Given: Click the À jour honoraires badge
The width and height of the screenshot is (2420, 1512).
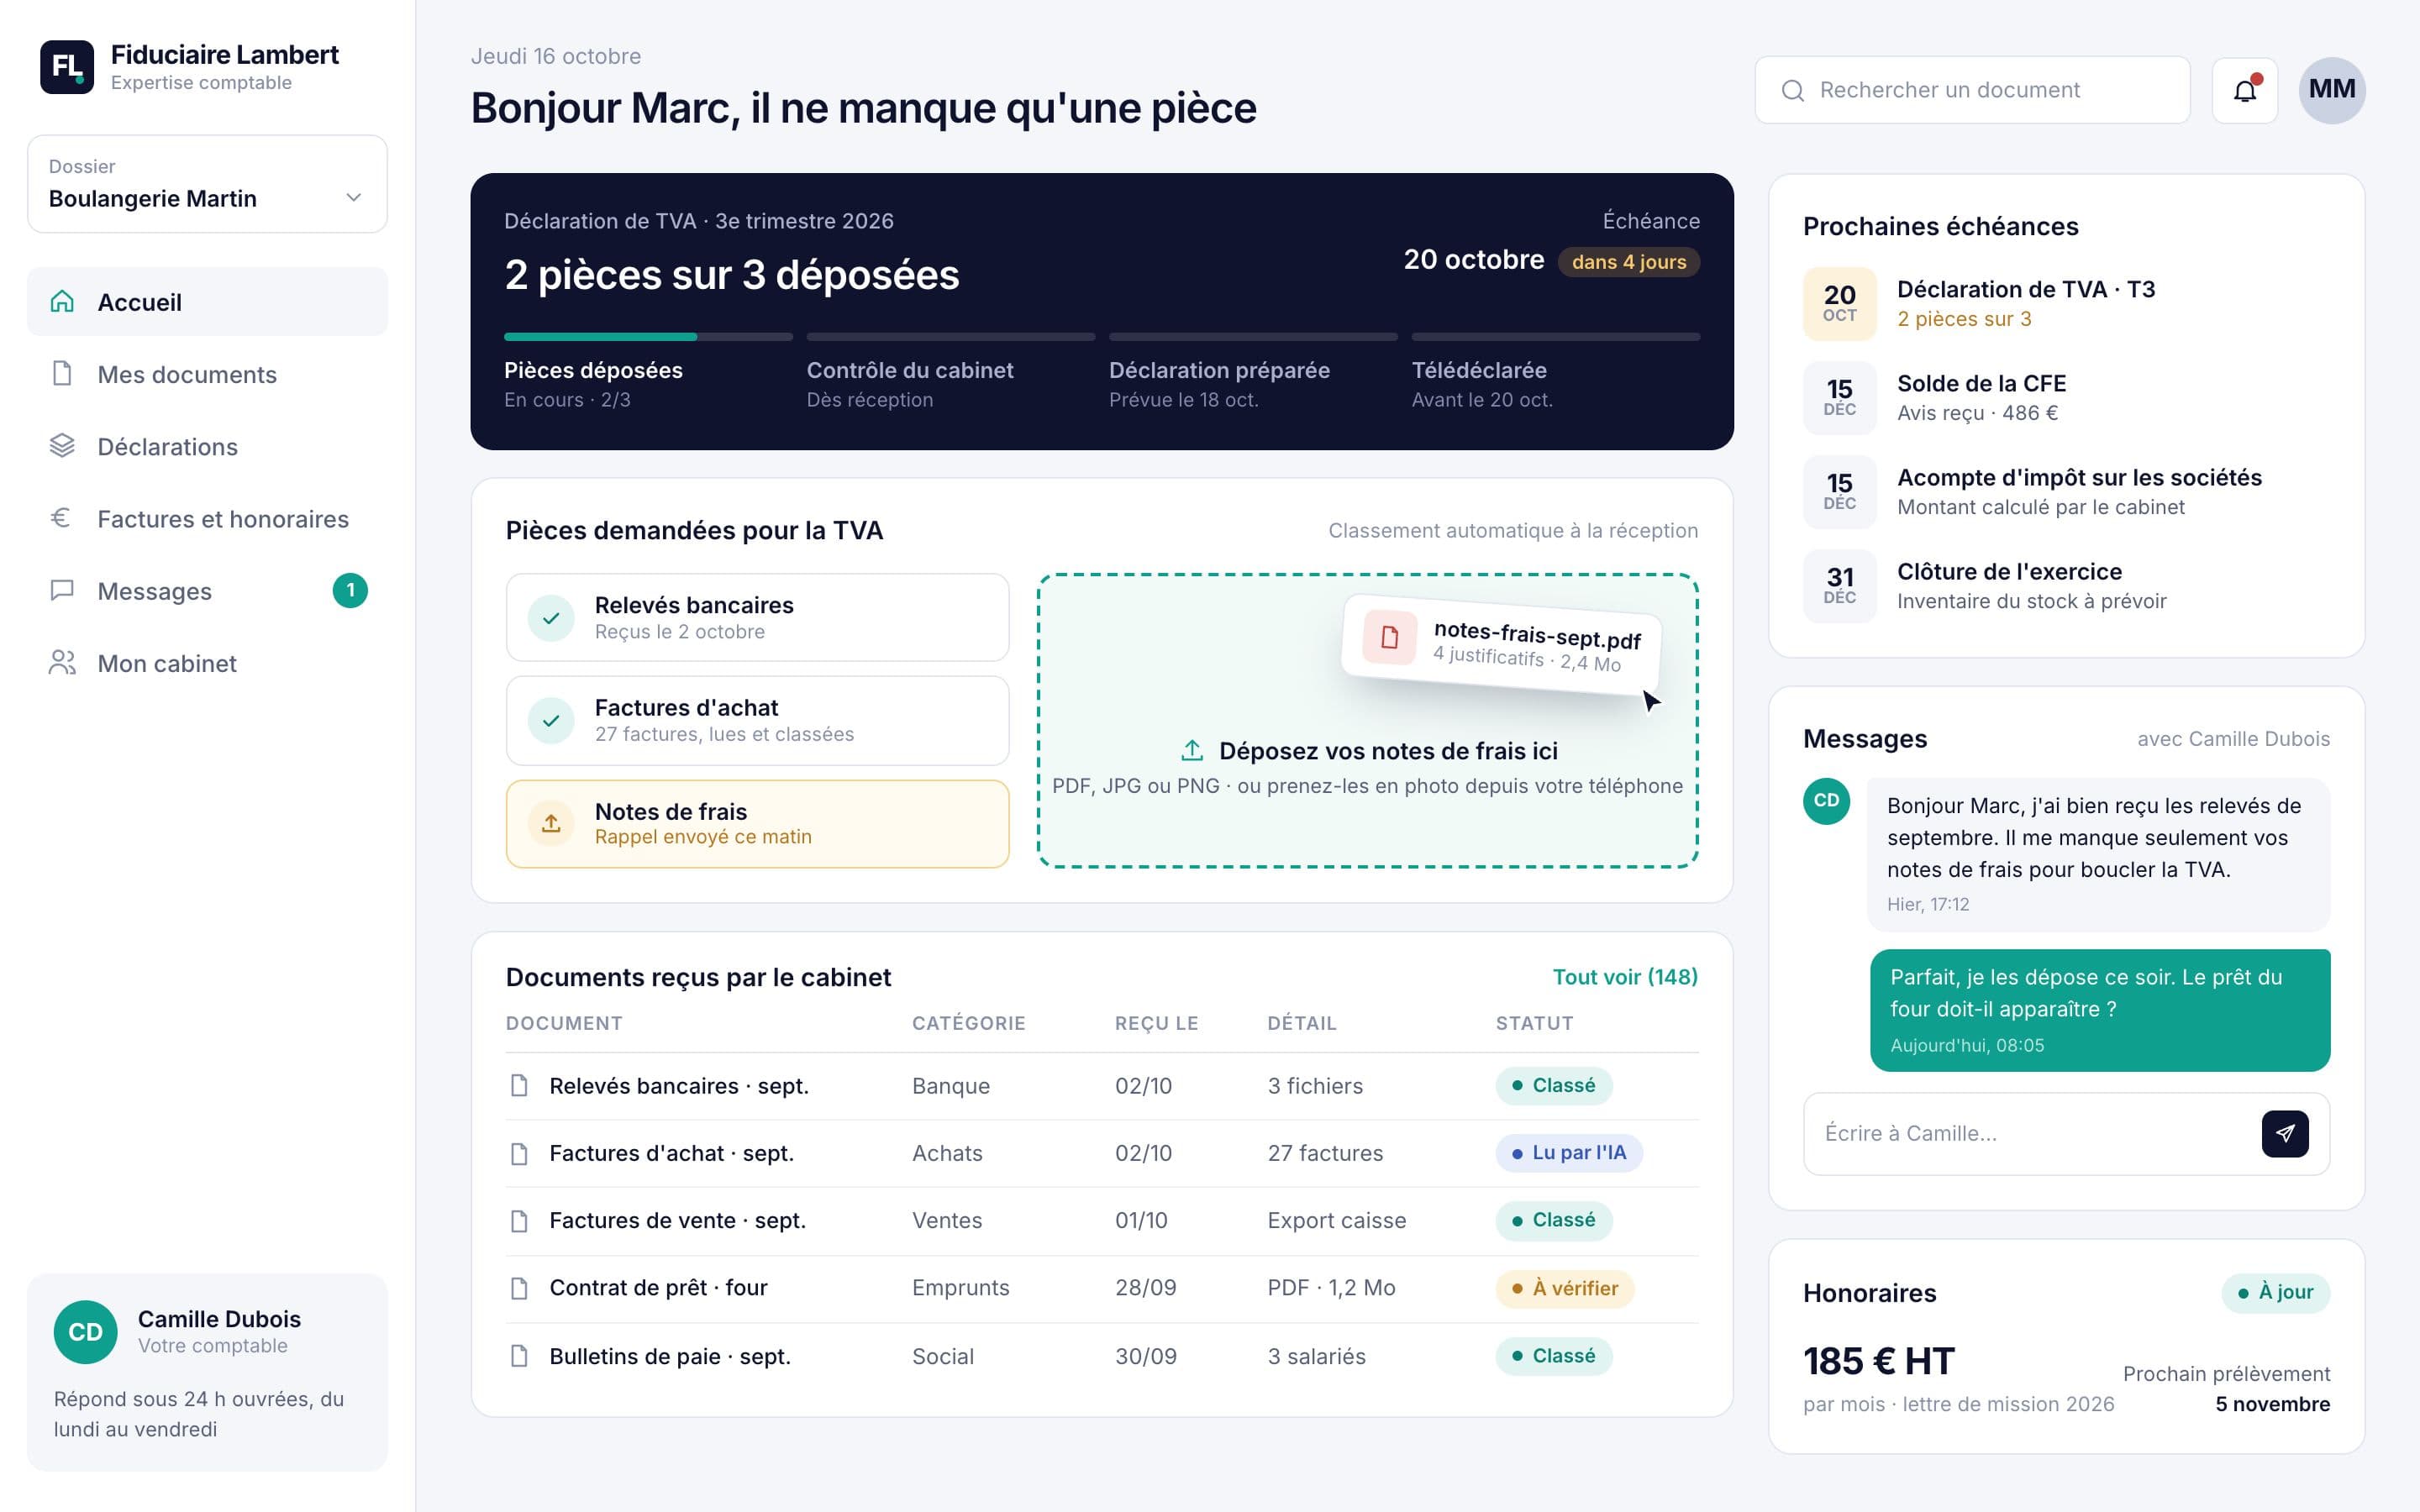Looking at the screenshot, I should 2276,1292.
